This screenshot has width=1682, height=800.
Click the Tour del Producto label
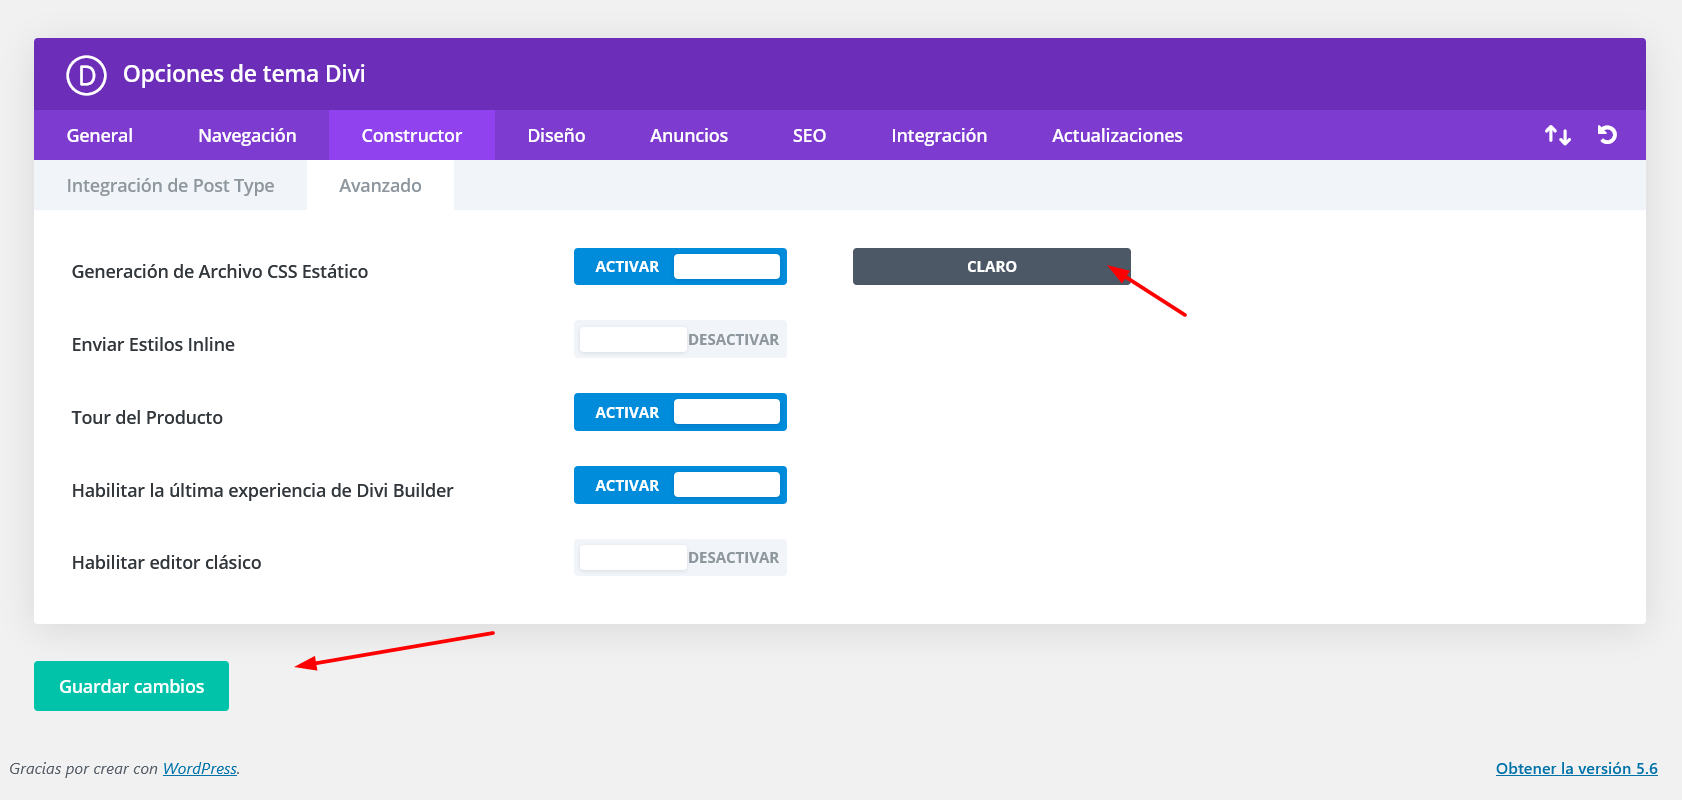click(x=147, y=417)
